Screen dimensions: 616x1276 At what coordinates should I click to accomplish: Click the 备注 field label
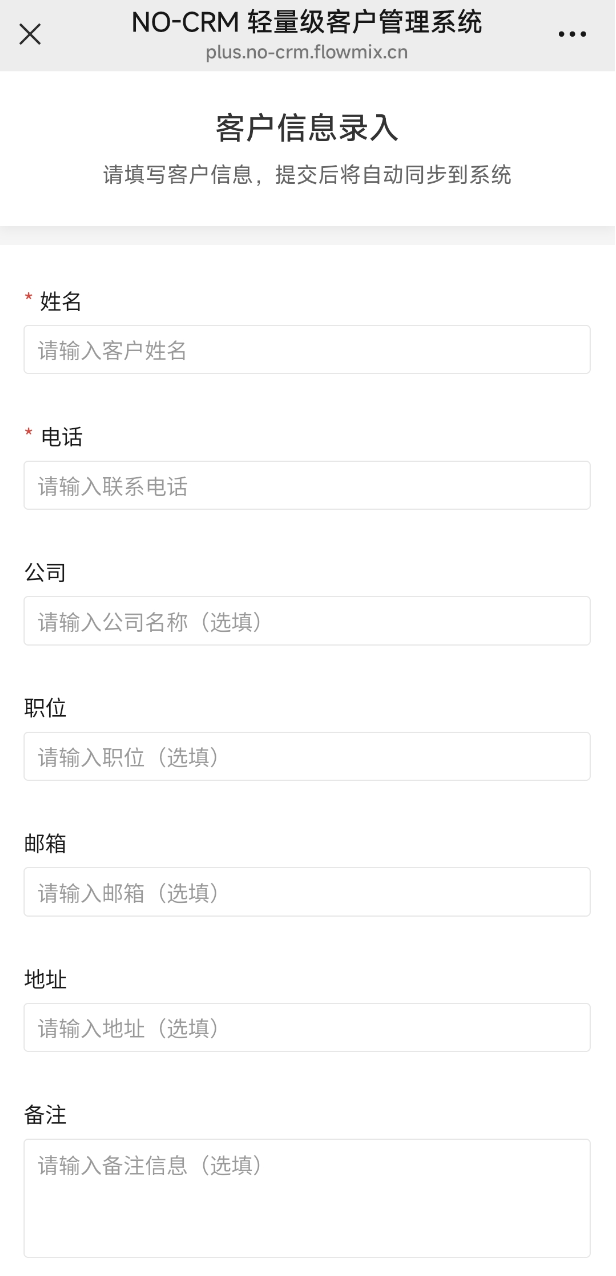click(x=45, y=1115)
